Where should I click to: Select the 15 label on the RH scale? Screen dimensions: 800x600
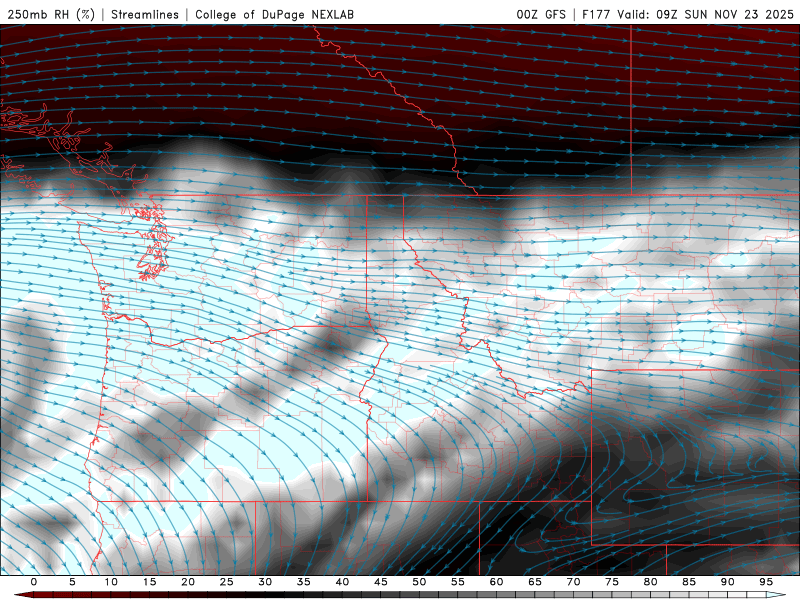click(x=149, y=582)
